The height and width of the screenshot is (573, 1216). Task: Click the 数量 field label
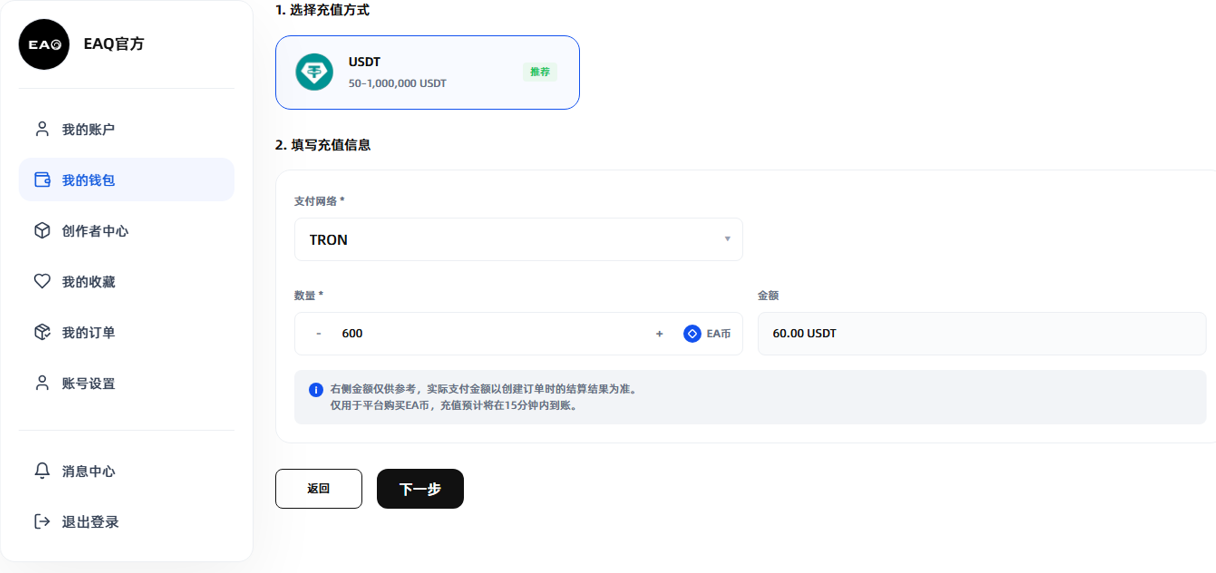click(308, 295)
